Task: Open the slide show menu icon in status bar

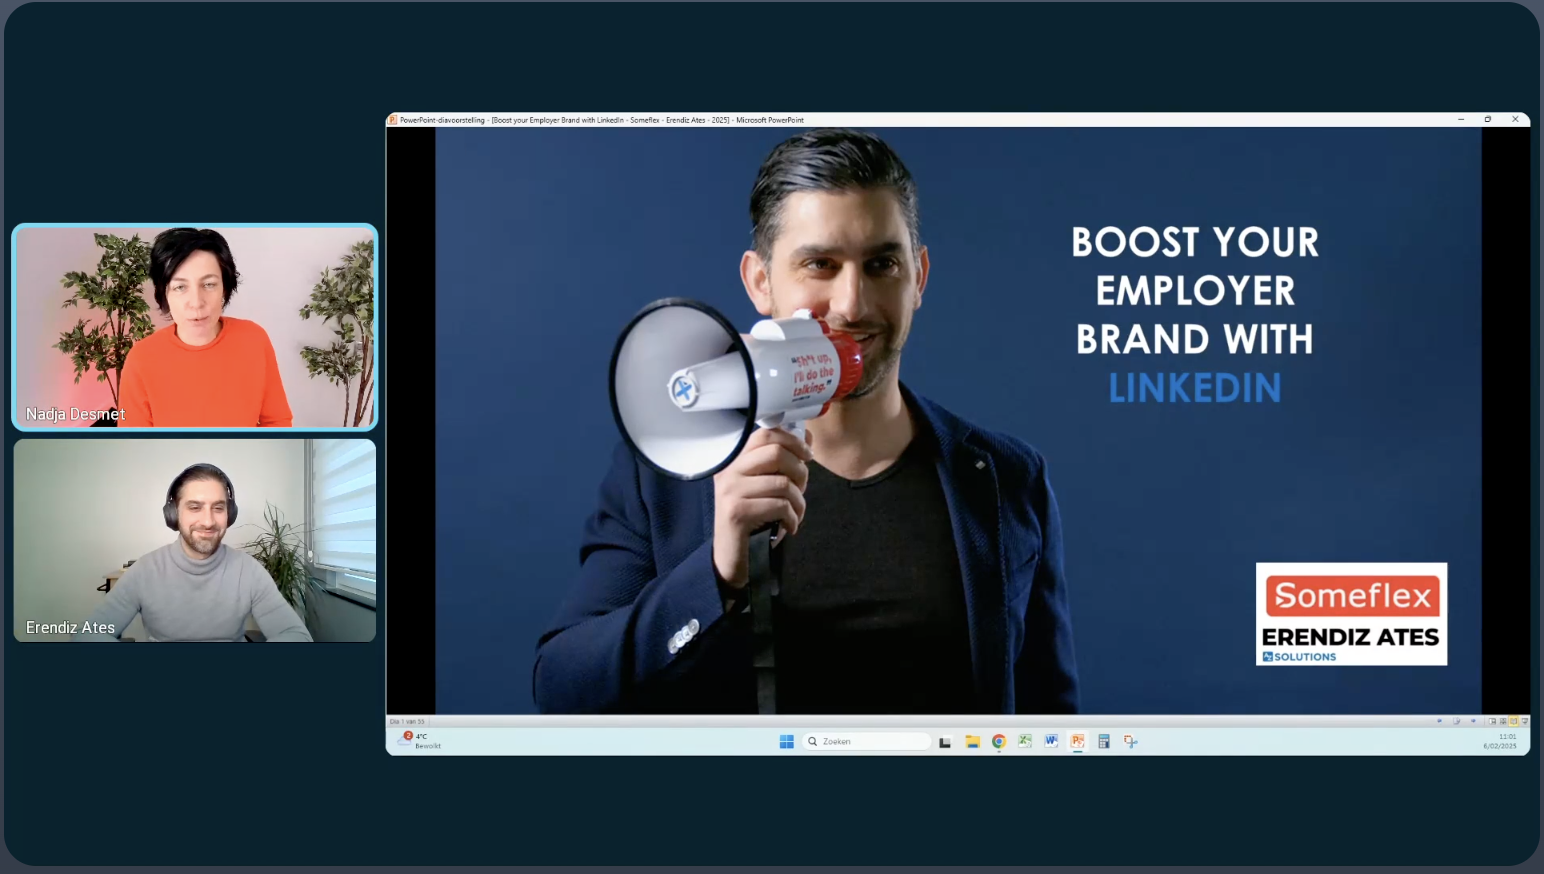Action: [1456, 721]
